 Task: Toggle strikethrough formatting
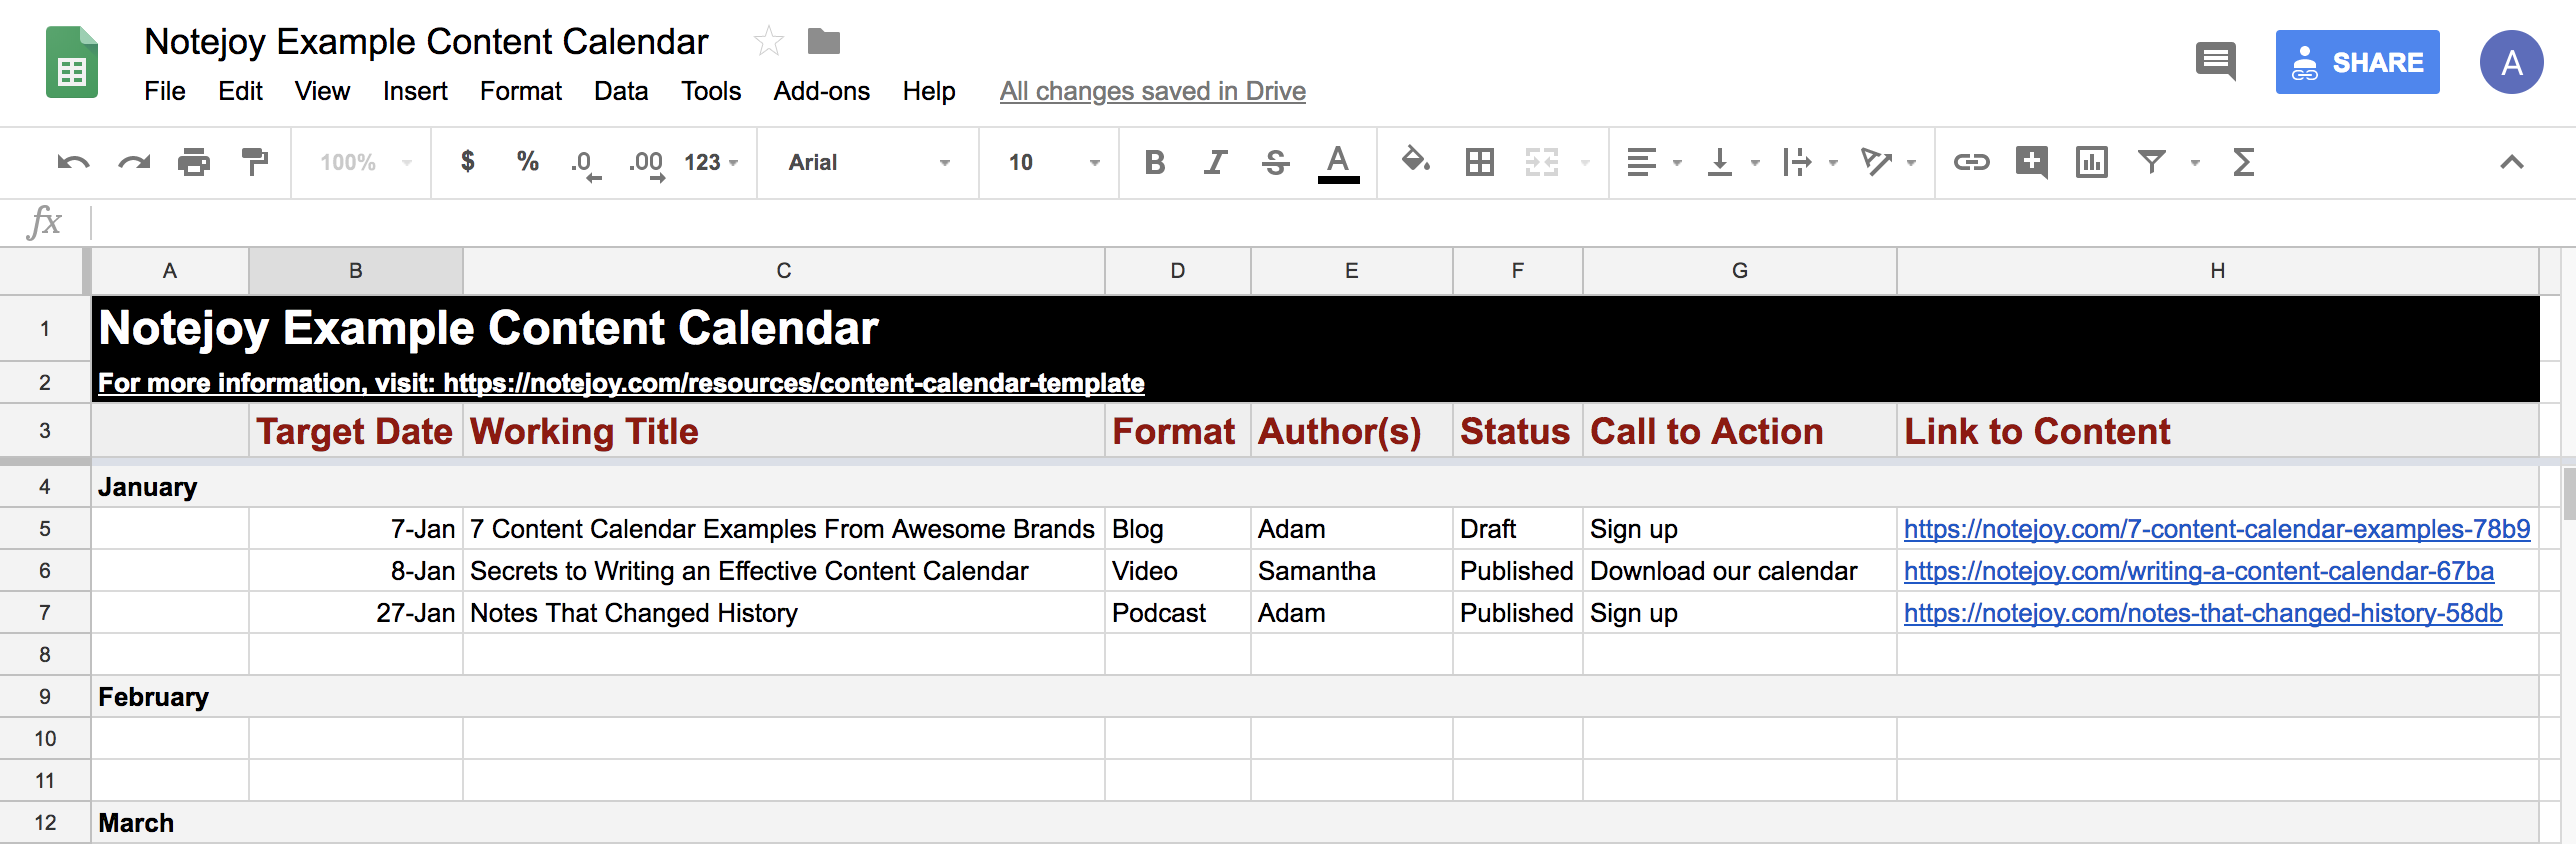coord(1275,162)
